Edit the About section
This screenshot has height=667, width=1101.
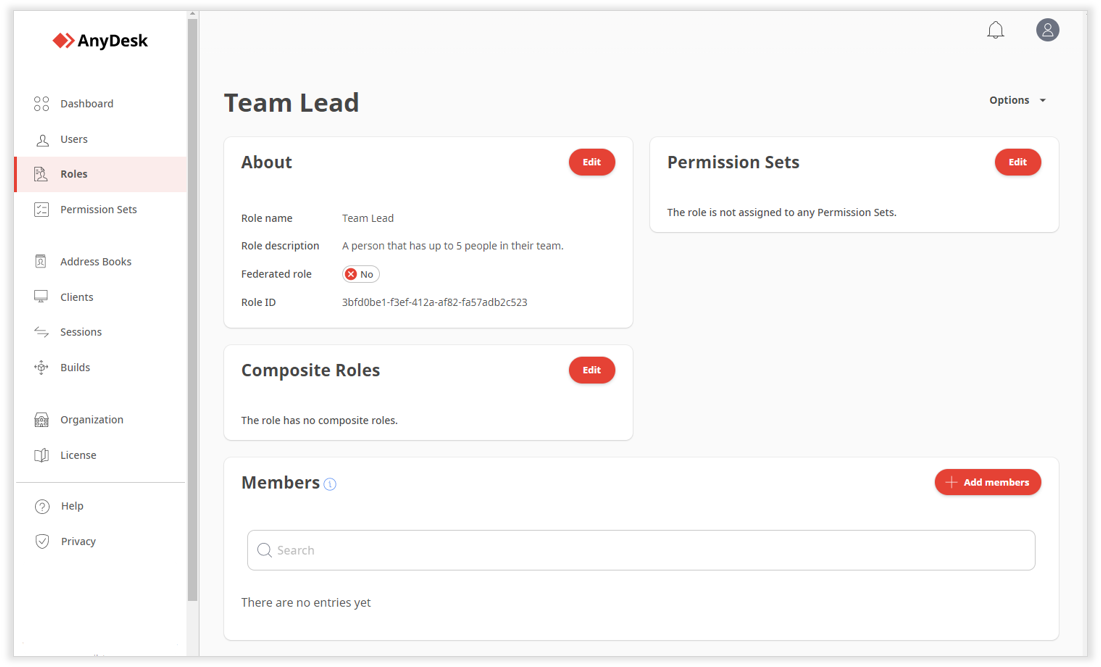tap(592, 162)
